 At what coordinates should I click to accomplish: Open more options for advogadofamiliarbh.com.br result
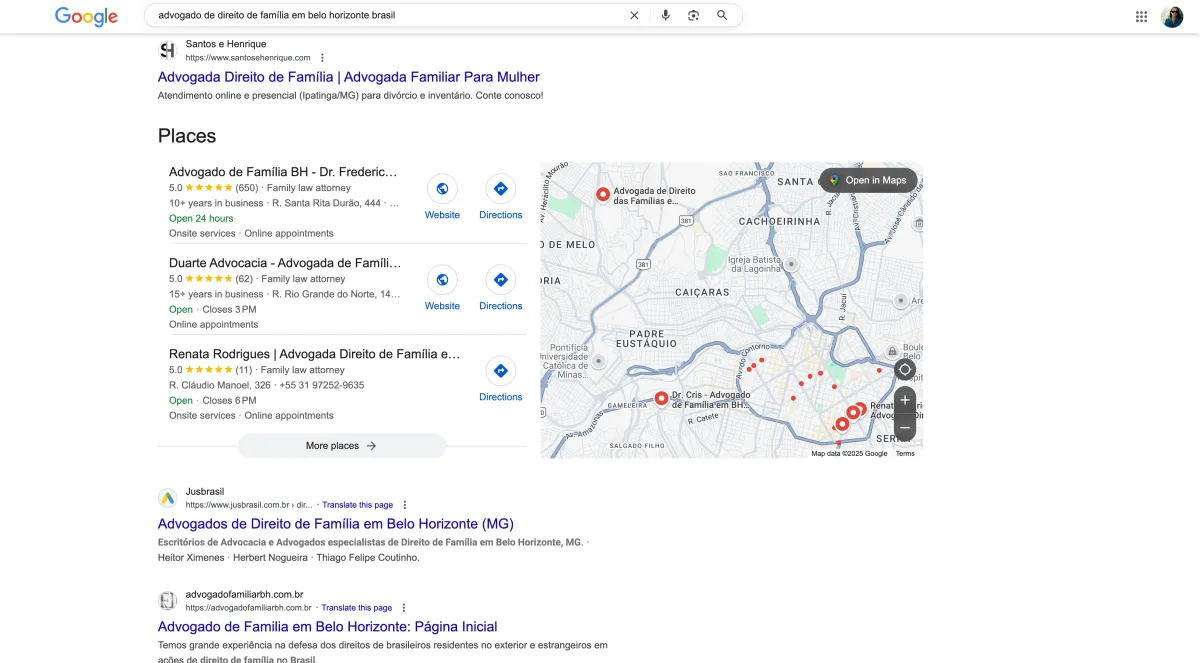(404, 608)
